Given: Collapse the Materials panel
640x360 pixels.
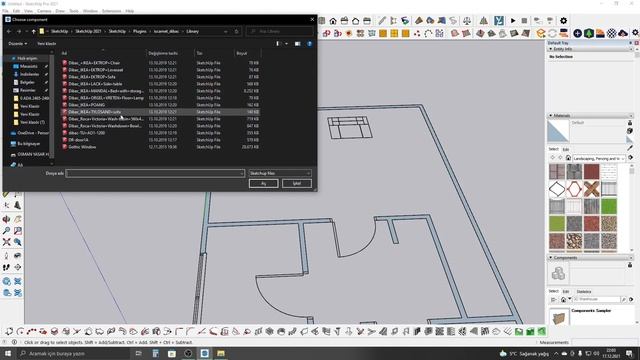Looking at the screenshot, I should [x=550, y=116].
